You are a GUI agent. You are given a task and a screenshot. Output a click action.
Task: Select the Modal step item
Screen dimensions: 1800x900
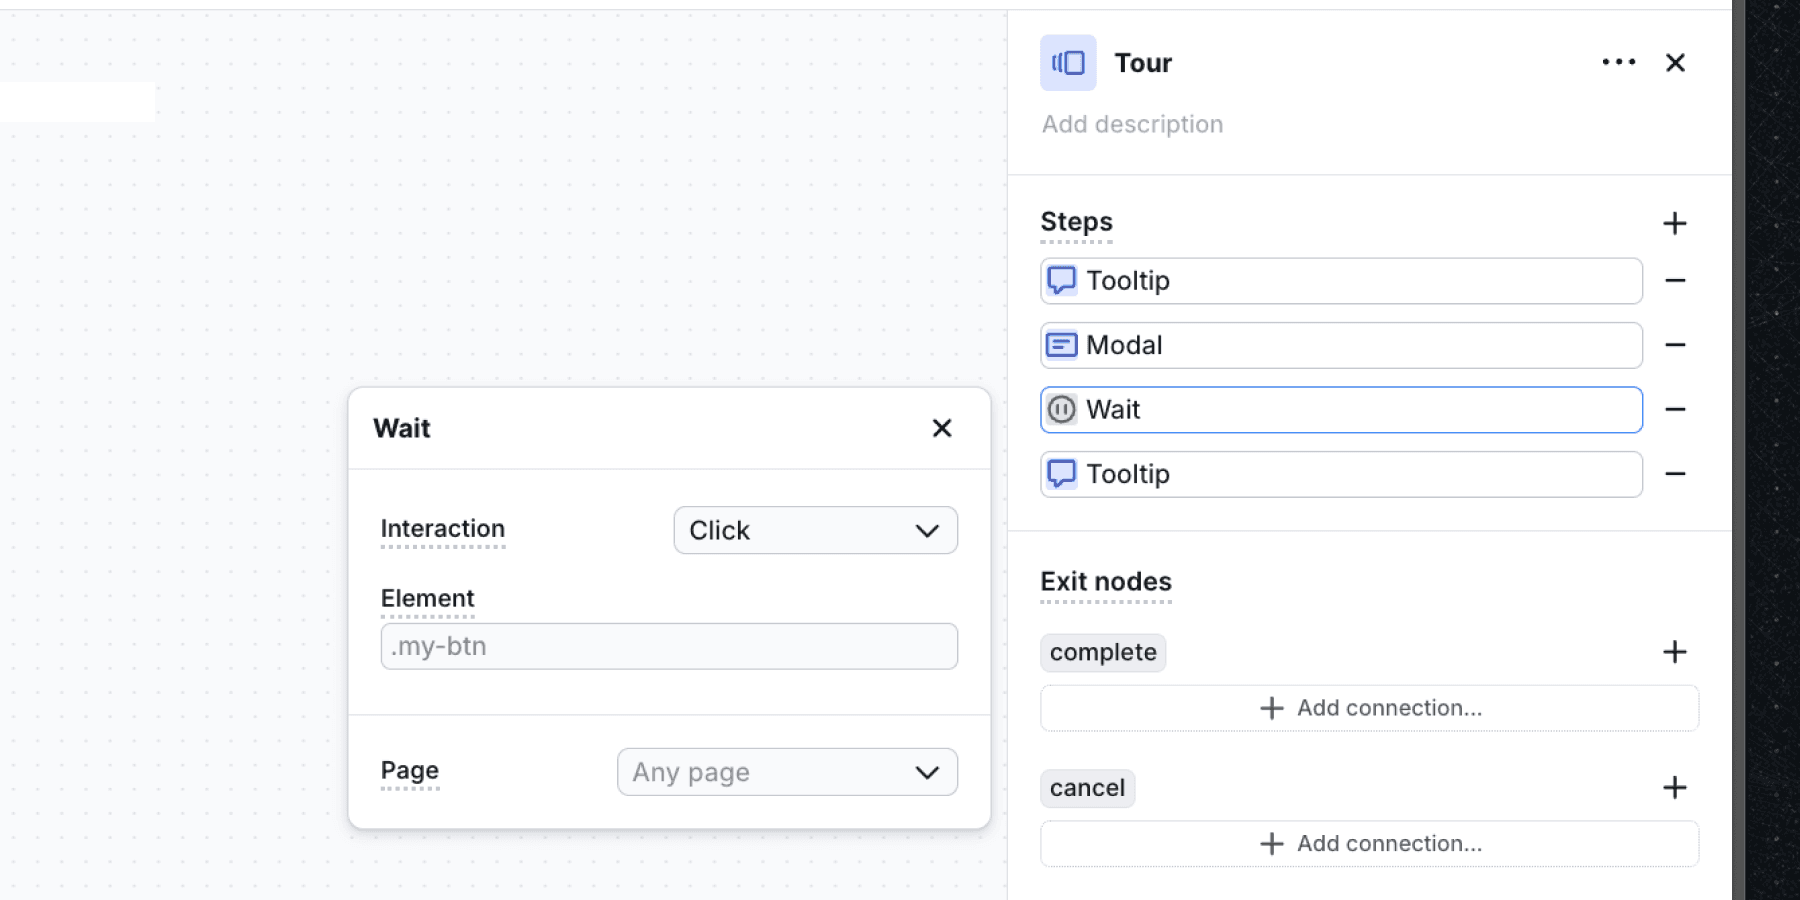click(x=1340, y=345)
